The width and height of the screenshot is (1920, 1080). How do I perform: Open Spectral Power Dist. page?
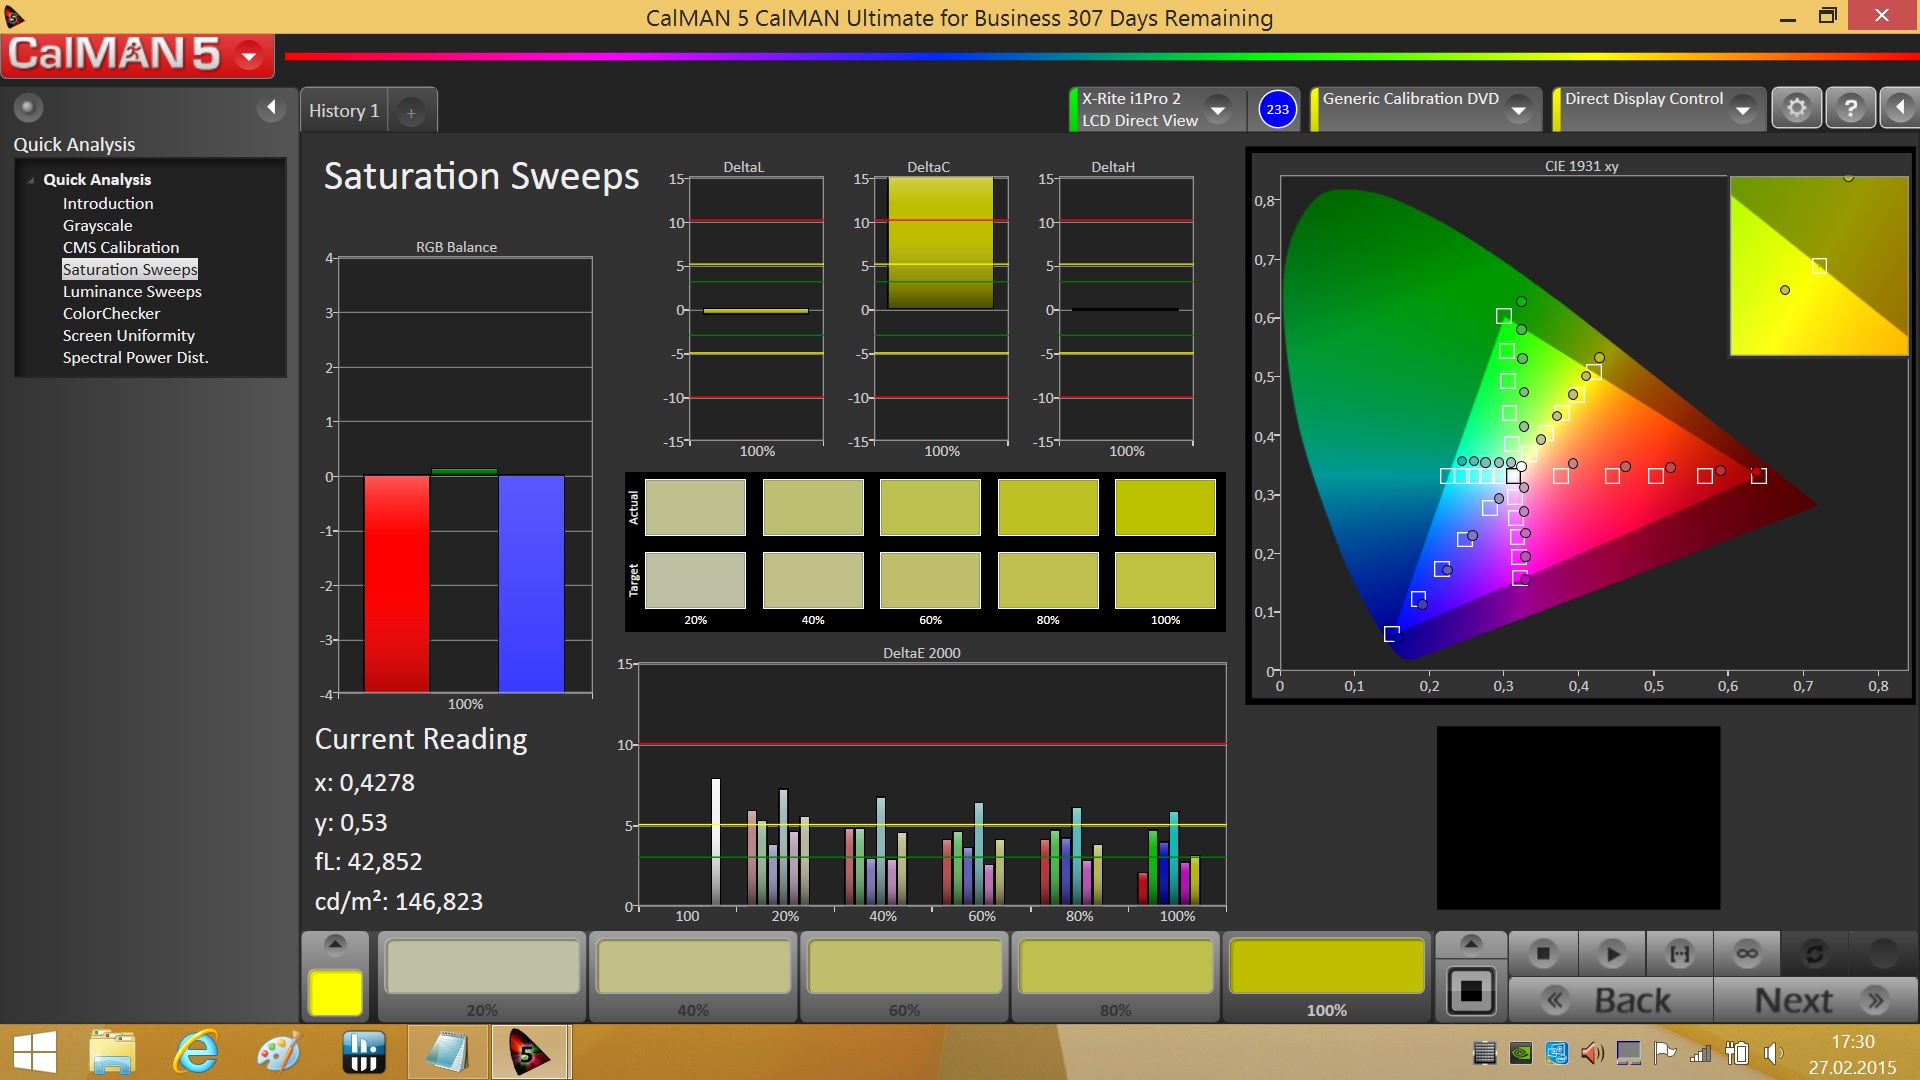[136, 357]
